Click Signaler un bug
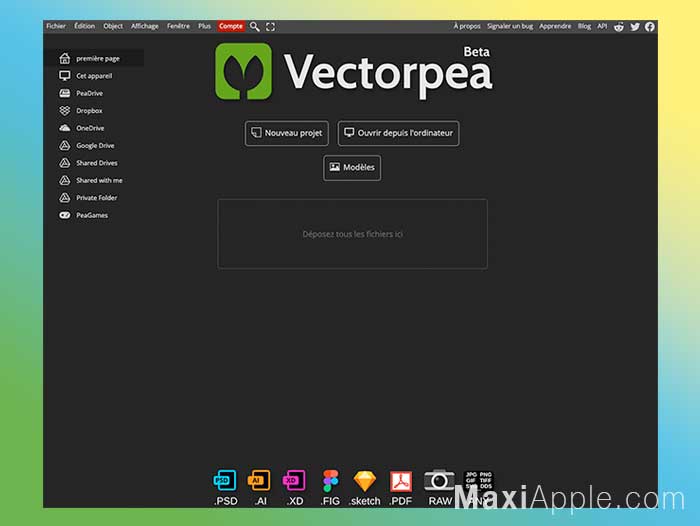 click(x=510, y=26)
